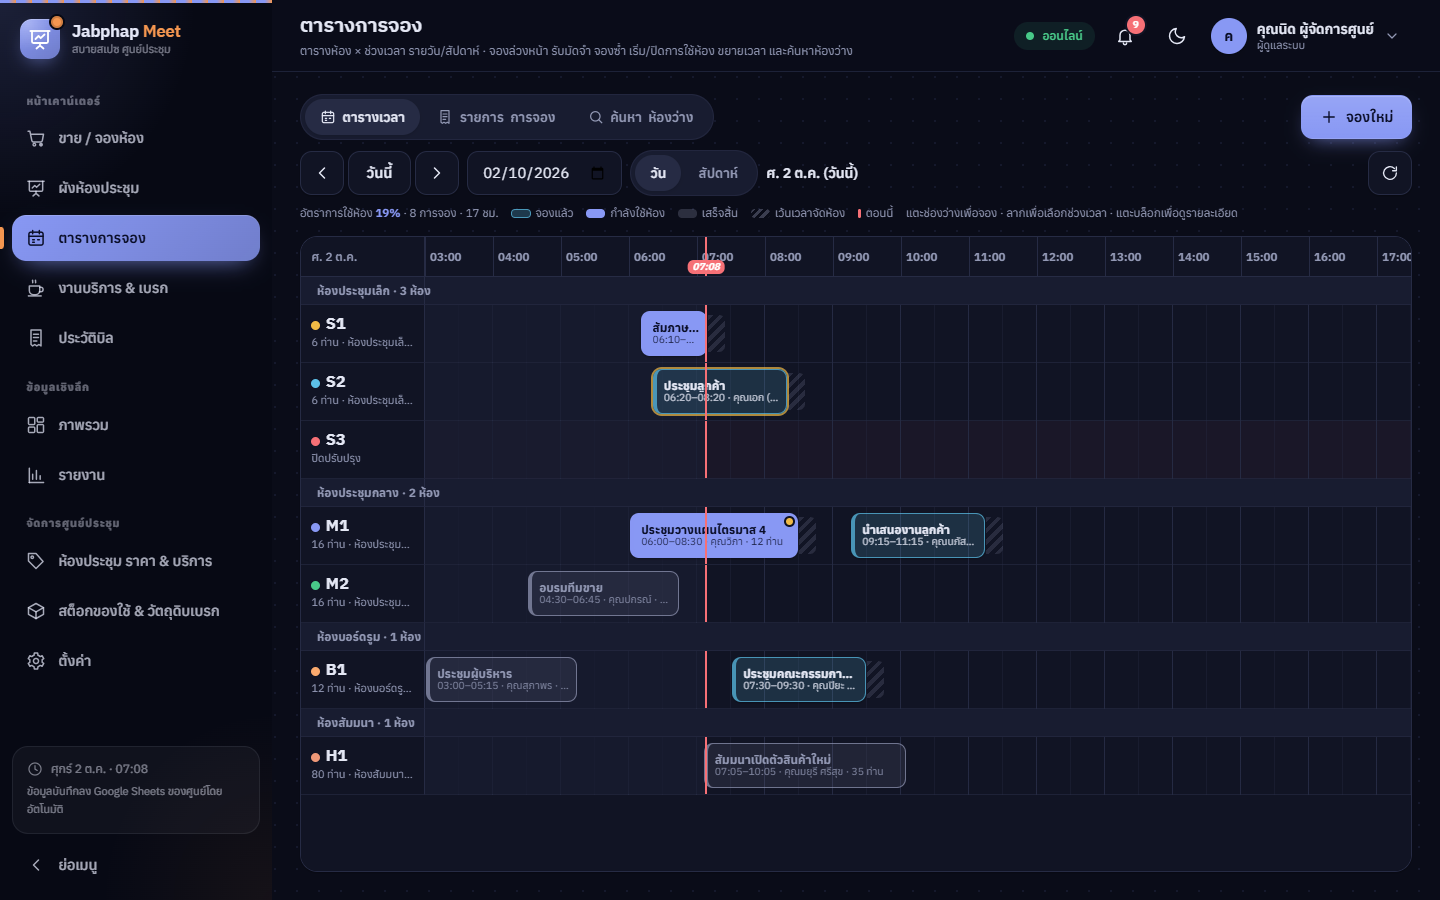Click the ออนไลน์ status badge
Viewport: 1440px width, 900px height.
point(1054,36)
